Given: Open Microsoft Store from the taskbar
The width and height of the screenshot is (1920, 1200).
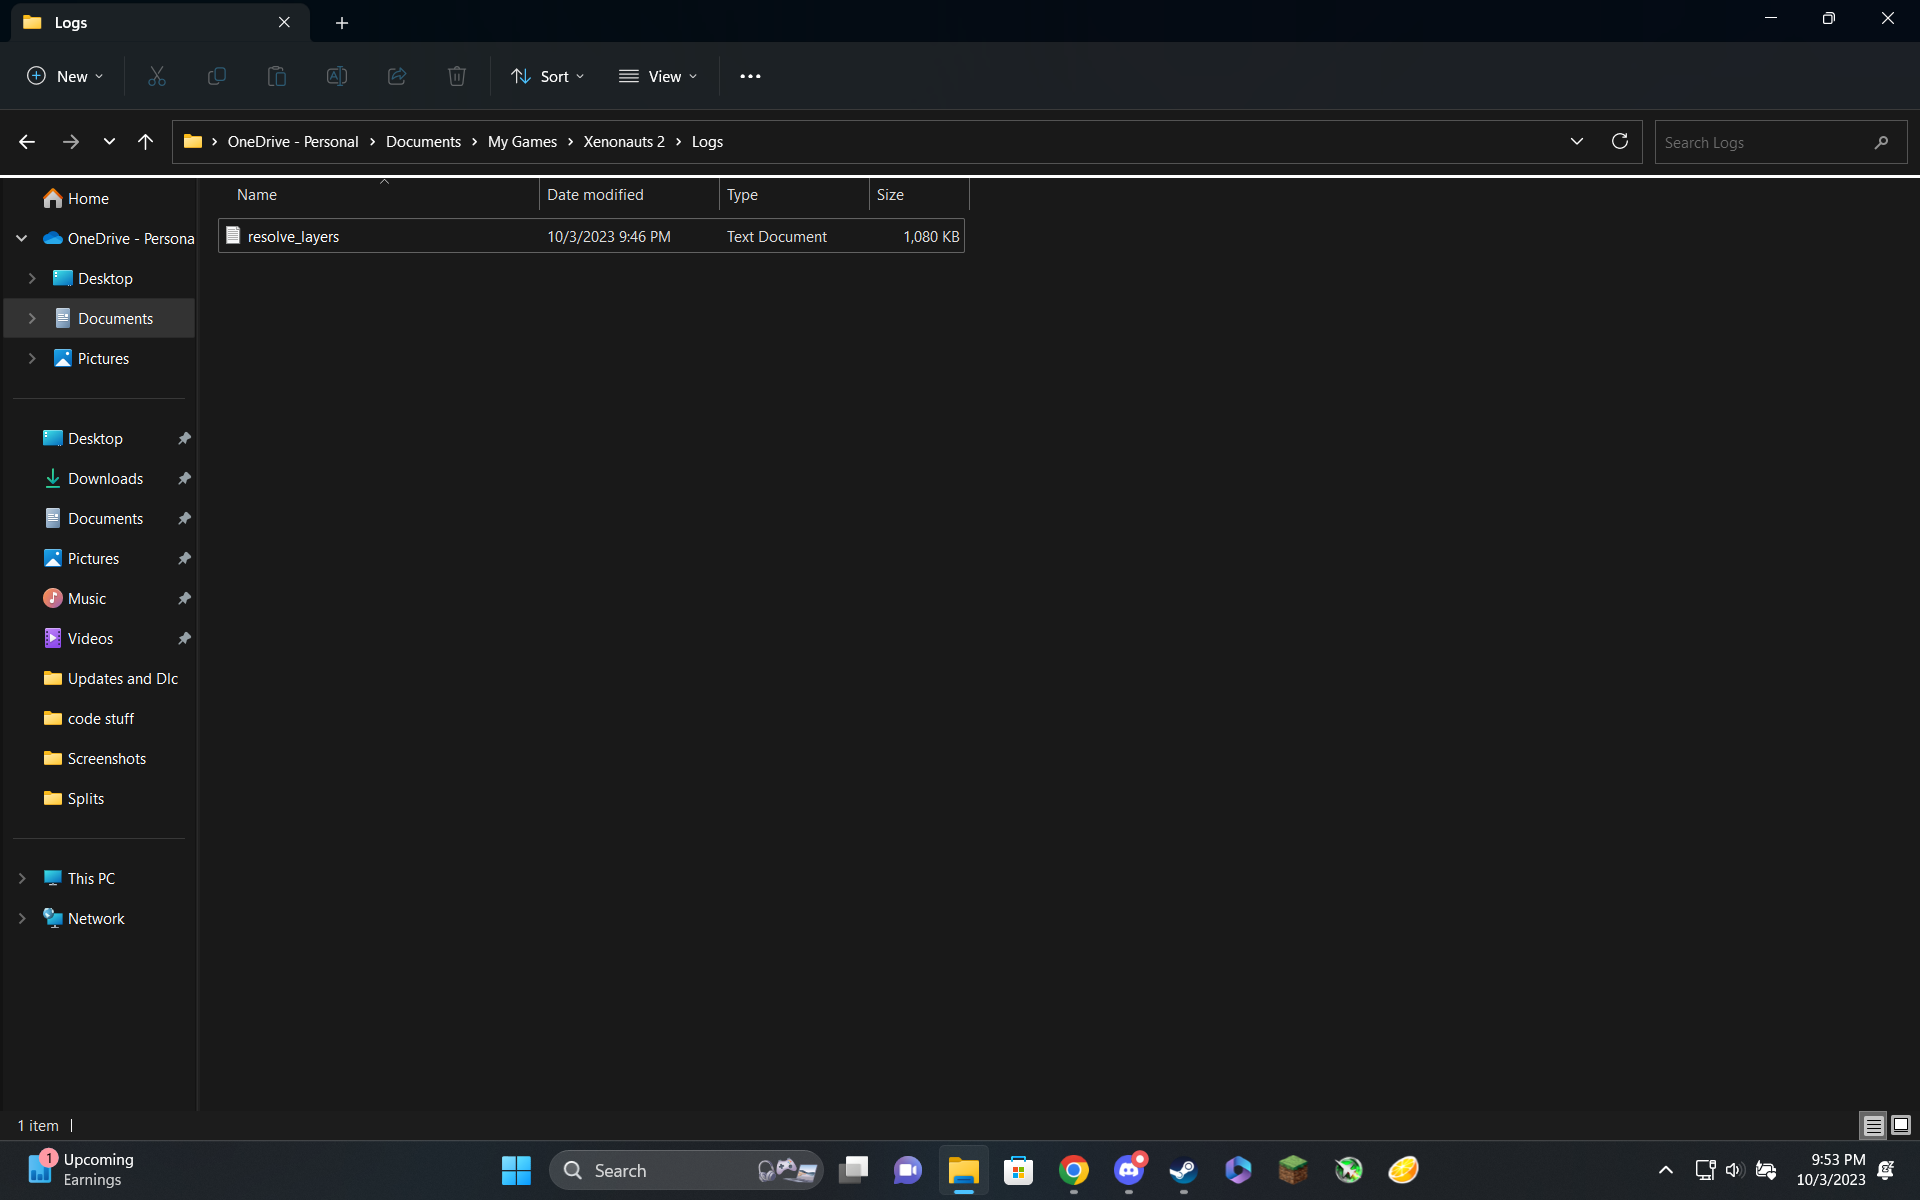Looking at the screenshot, I should [x=1019, y=1170].
